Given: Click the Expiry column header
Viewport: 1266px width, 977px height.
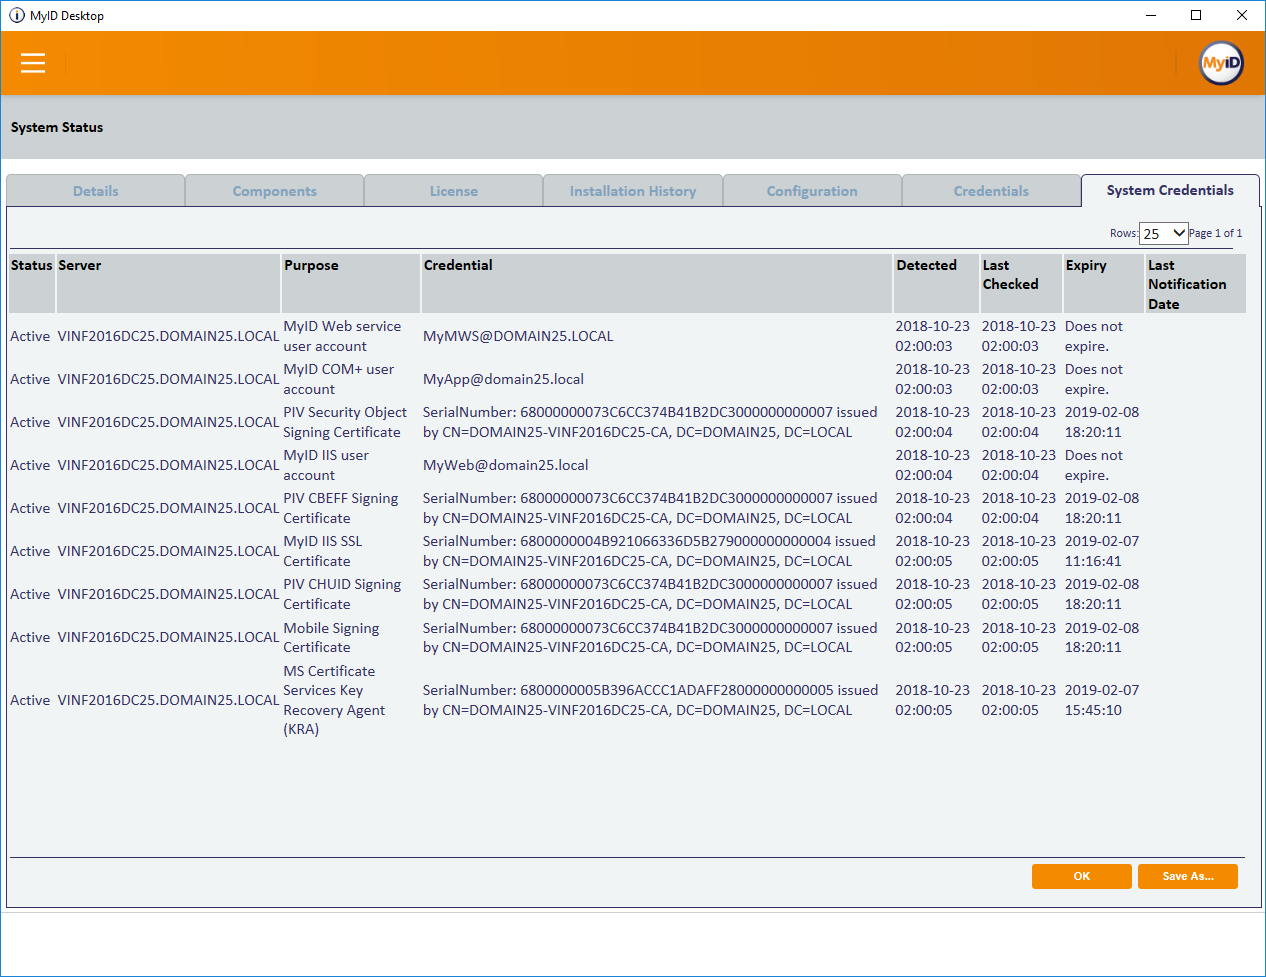Looking at the screenshot, I should click(x=1086, y=265).
